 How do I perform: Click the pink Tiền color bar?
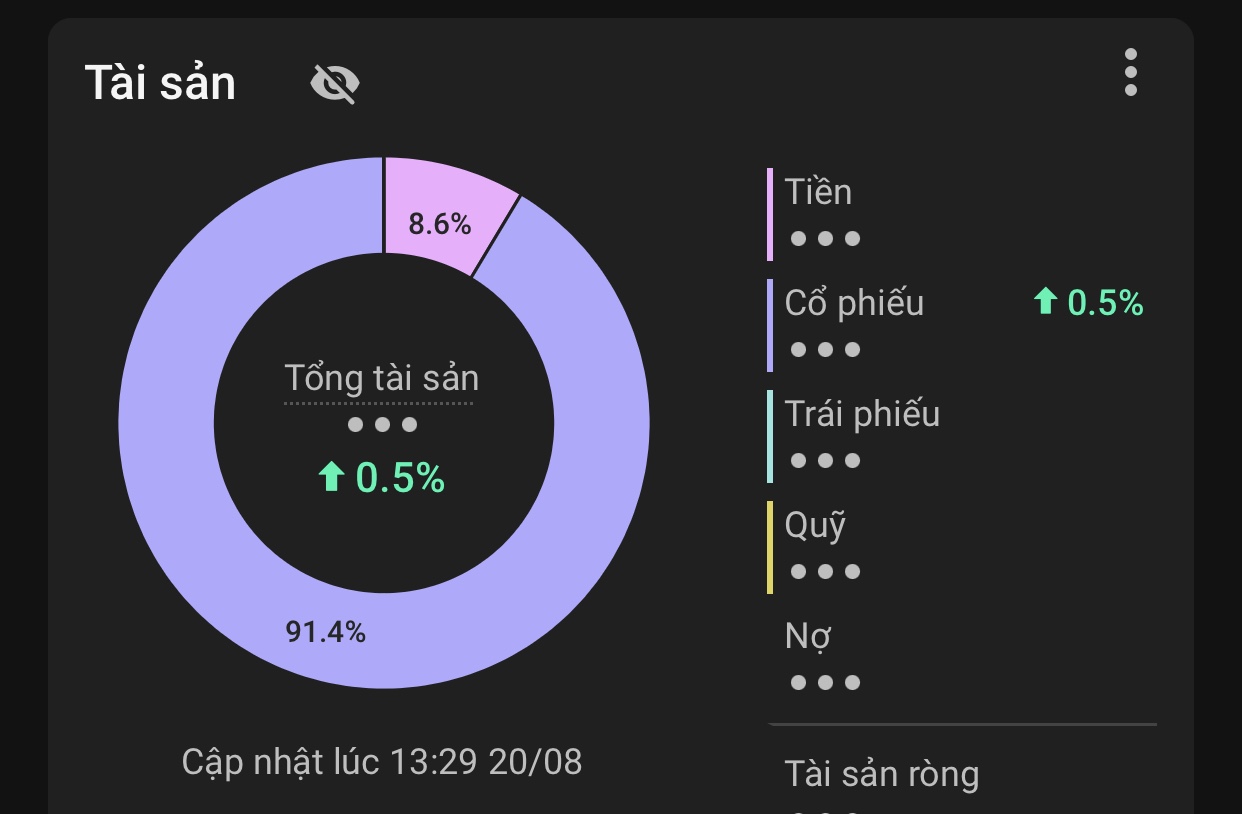770,213
